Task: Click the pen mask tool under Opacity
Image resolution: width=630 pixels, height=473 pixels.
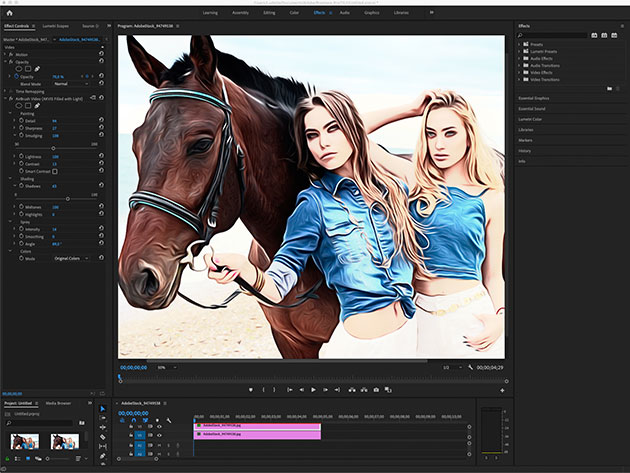Action: [x=37, y=67]
